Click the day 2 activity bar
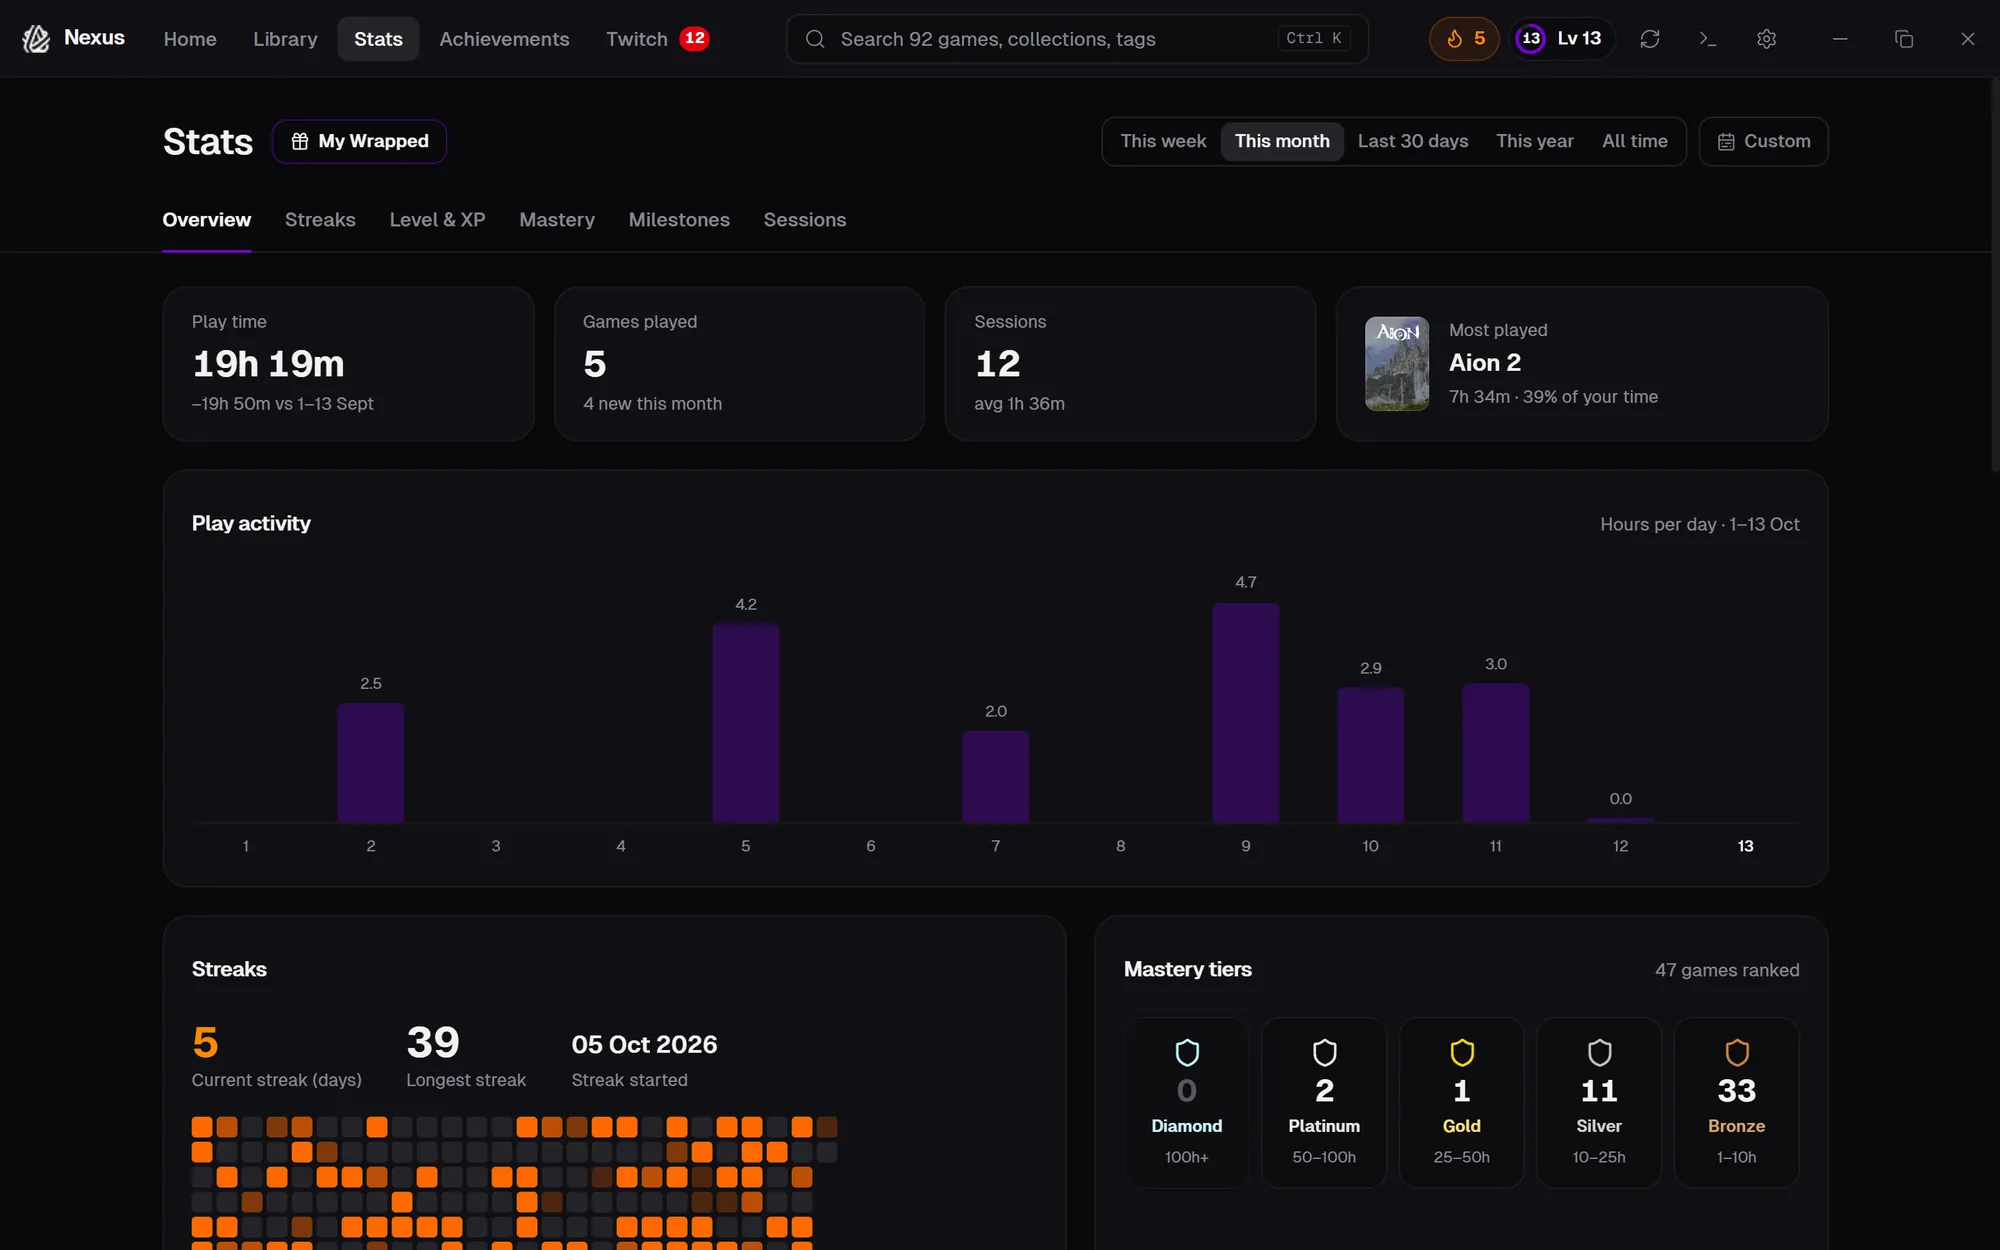The width and height of the screenshot is (2000, 1250). (370, 763)
